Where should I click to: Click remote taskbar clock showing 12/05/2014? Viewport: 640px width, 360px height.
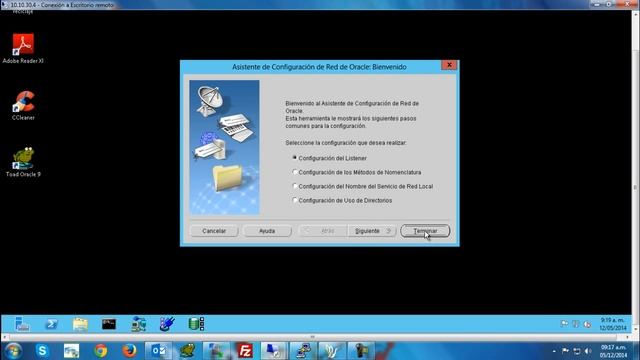[613, 324]
